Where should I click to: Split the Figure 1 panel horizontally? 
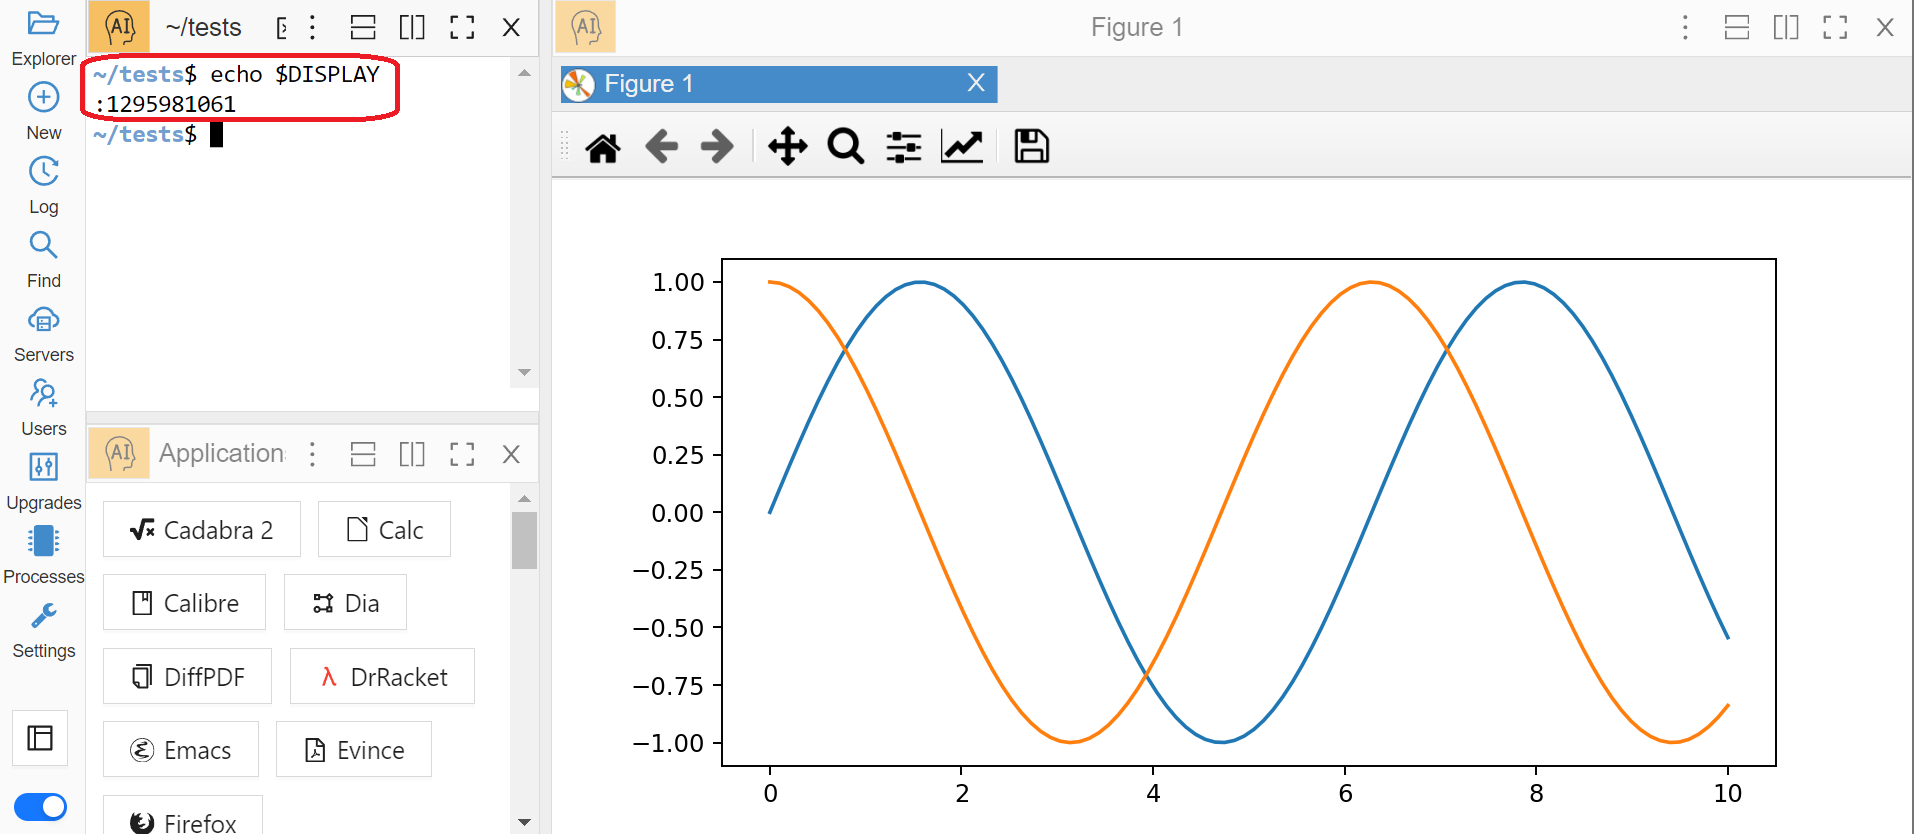(x=1737, y=27)
